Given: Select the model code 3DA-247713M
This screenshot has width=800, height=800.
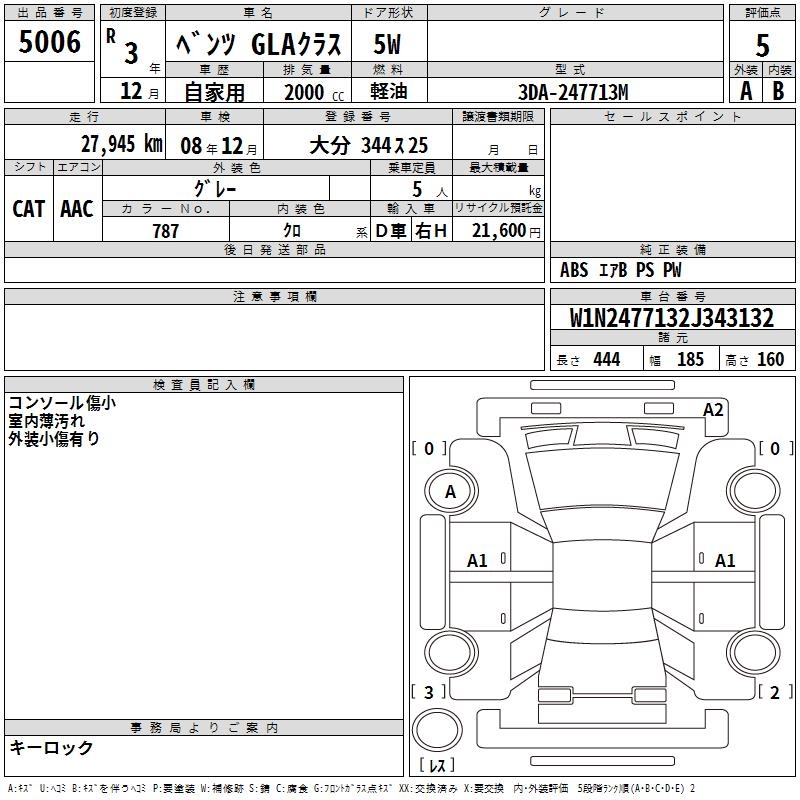Looking at the screenshot, I should 573,92.
